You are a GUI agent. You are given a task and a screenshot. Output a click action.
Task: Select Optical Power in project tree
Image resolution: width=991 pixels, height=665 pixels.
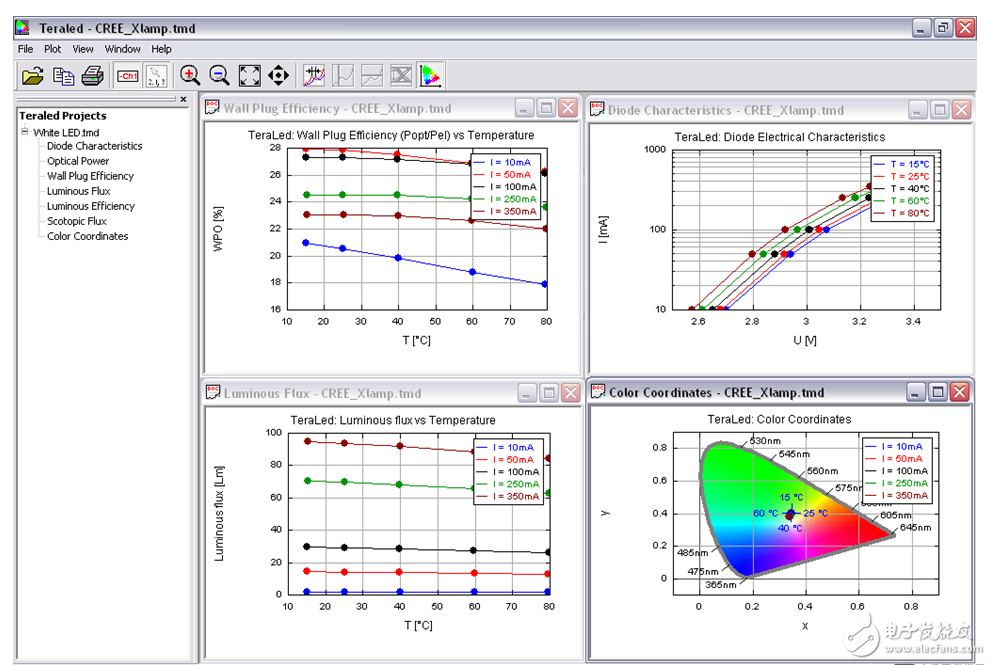78,161
